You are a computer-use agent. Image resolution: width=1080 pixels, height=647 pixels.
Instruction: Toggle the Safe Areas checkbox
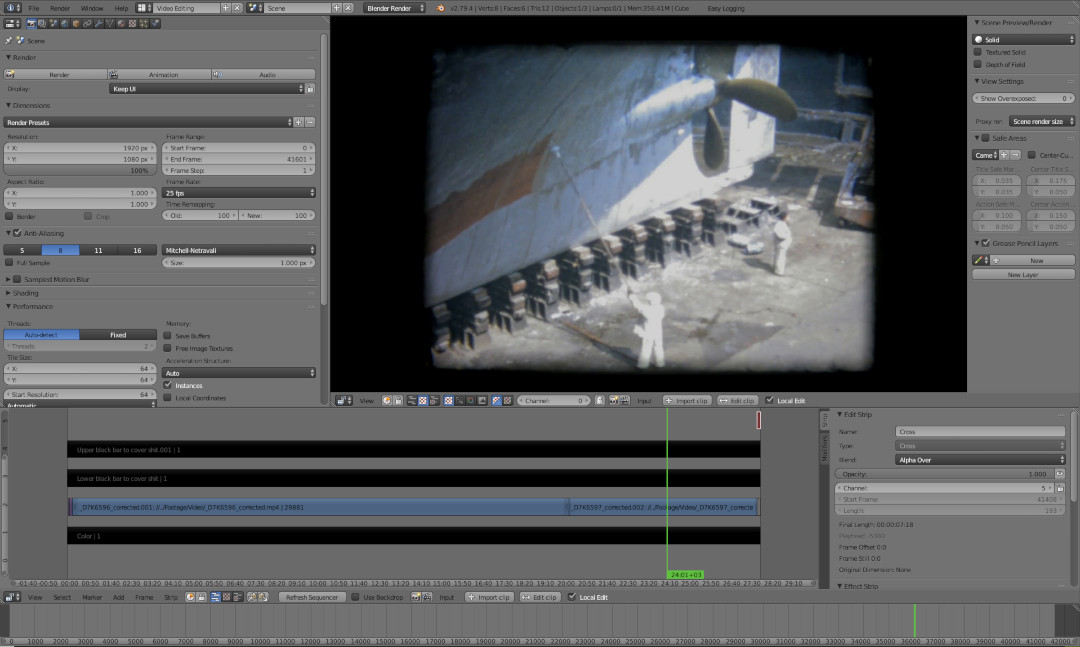pyautogui.click(x=986, y=138)
